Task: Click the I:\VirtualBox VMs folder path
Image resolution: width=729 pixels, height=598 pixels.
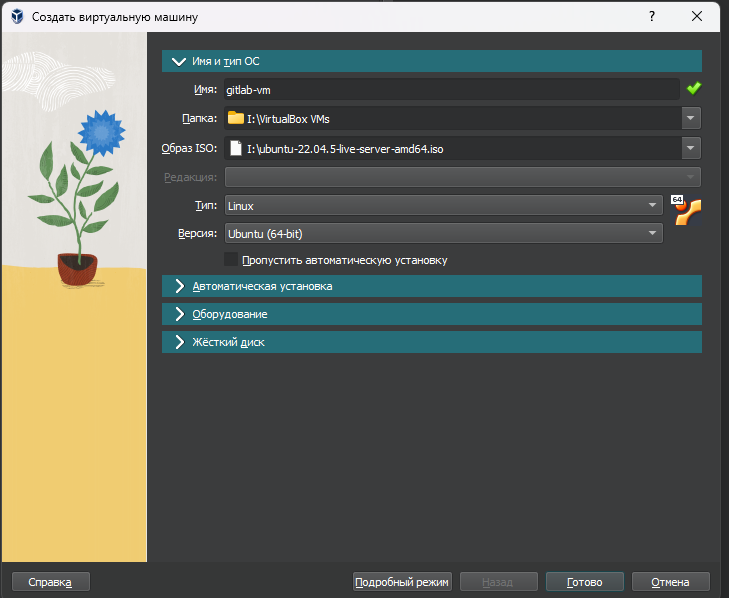Action: (x=288, y=119)
